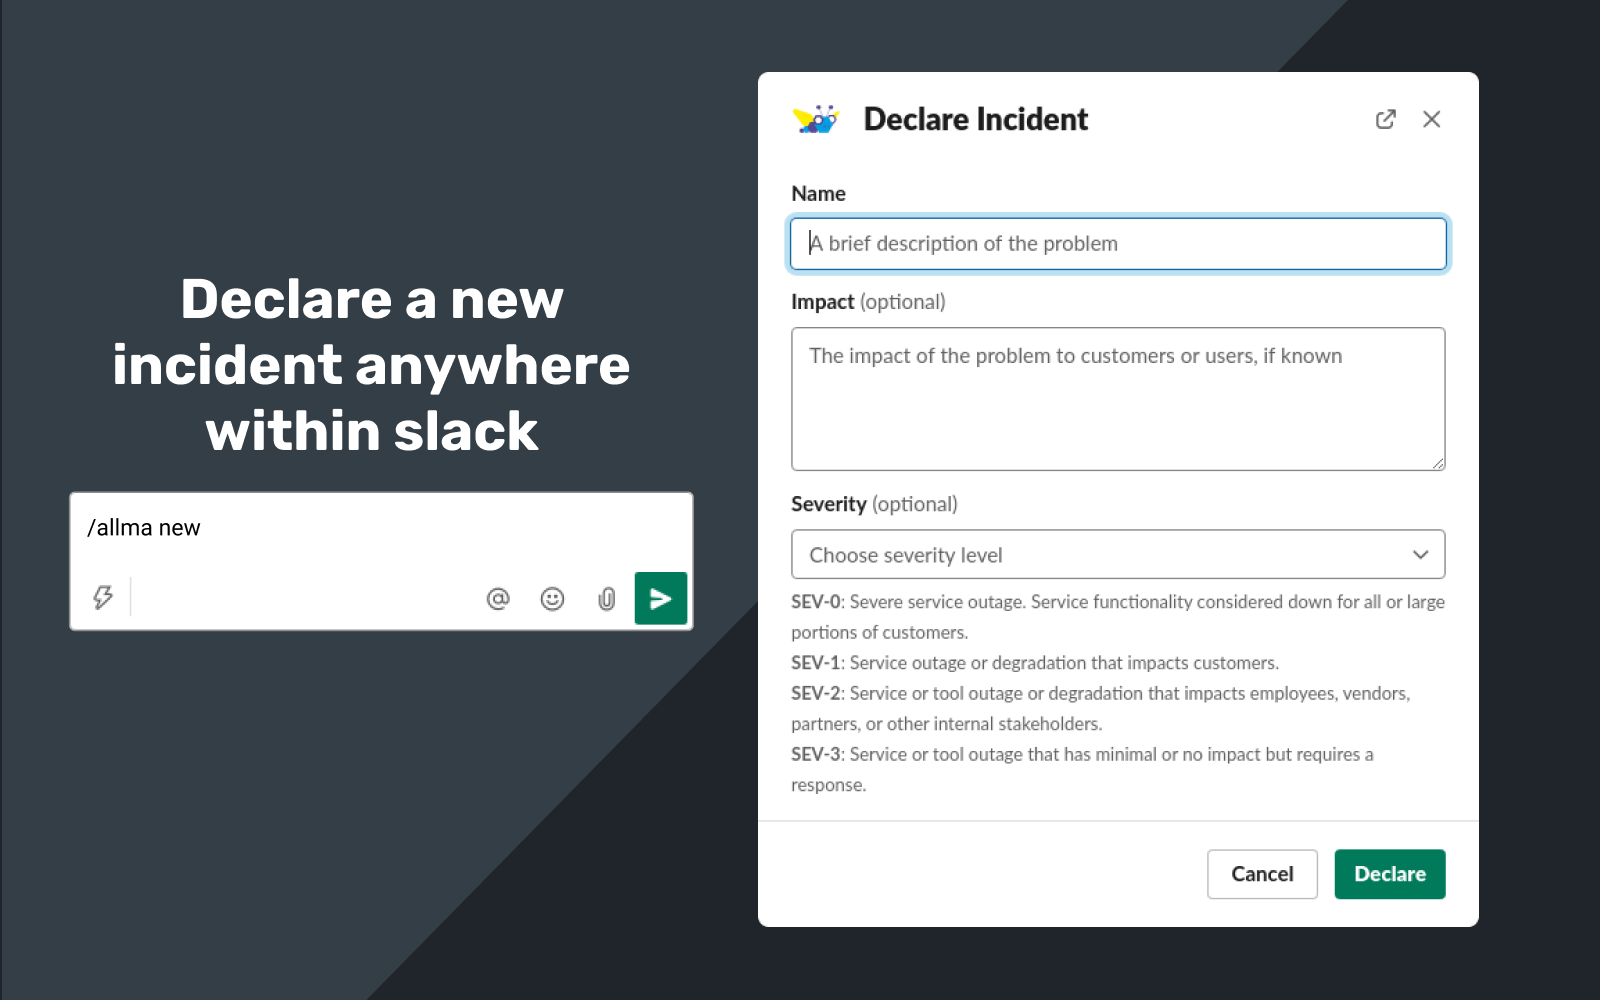Click the Name field label
This screenshot has width=1600, height=1000.
(818, 193)
